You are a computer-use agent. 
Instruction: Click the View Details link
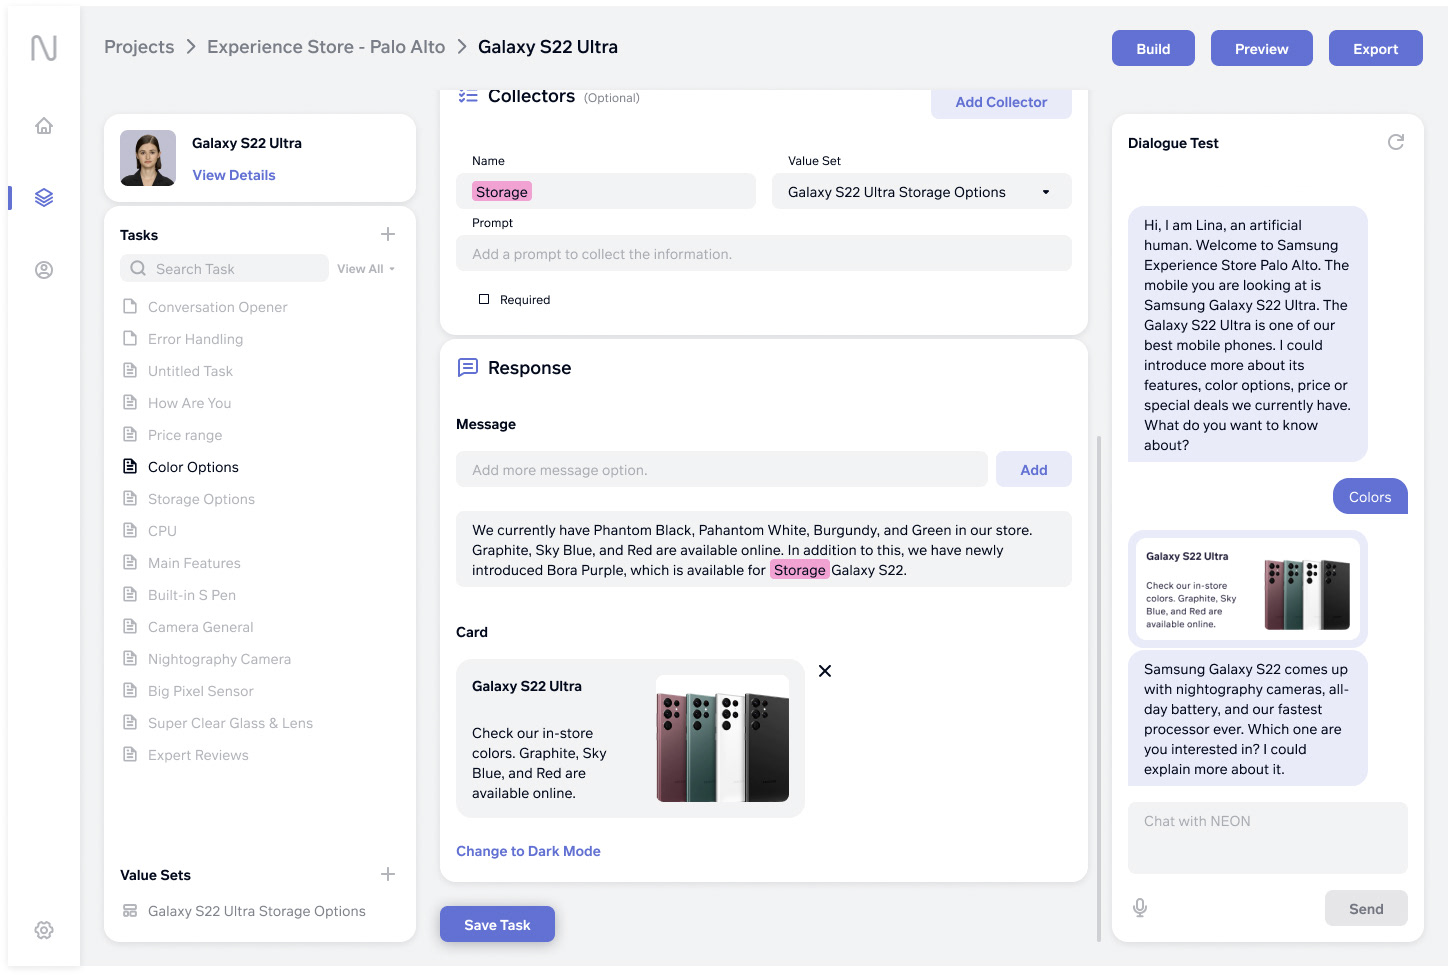pyautogui.click(x=234, y=175)
